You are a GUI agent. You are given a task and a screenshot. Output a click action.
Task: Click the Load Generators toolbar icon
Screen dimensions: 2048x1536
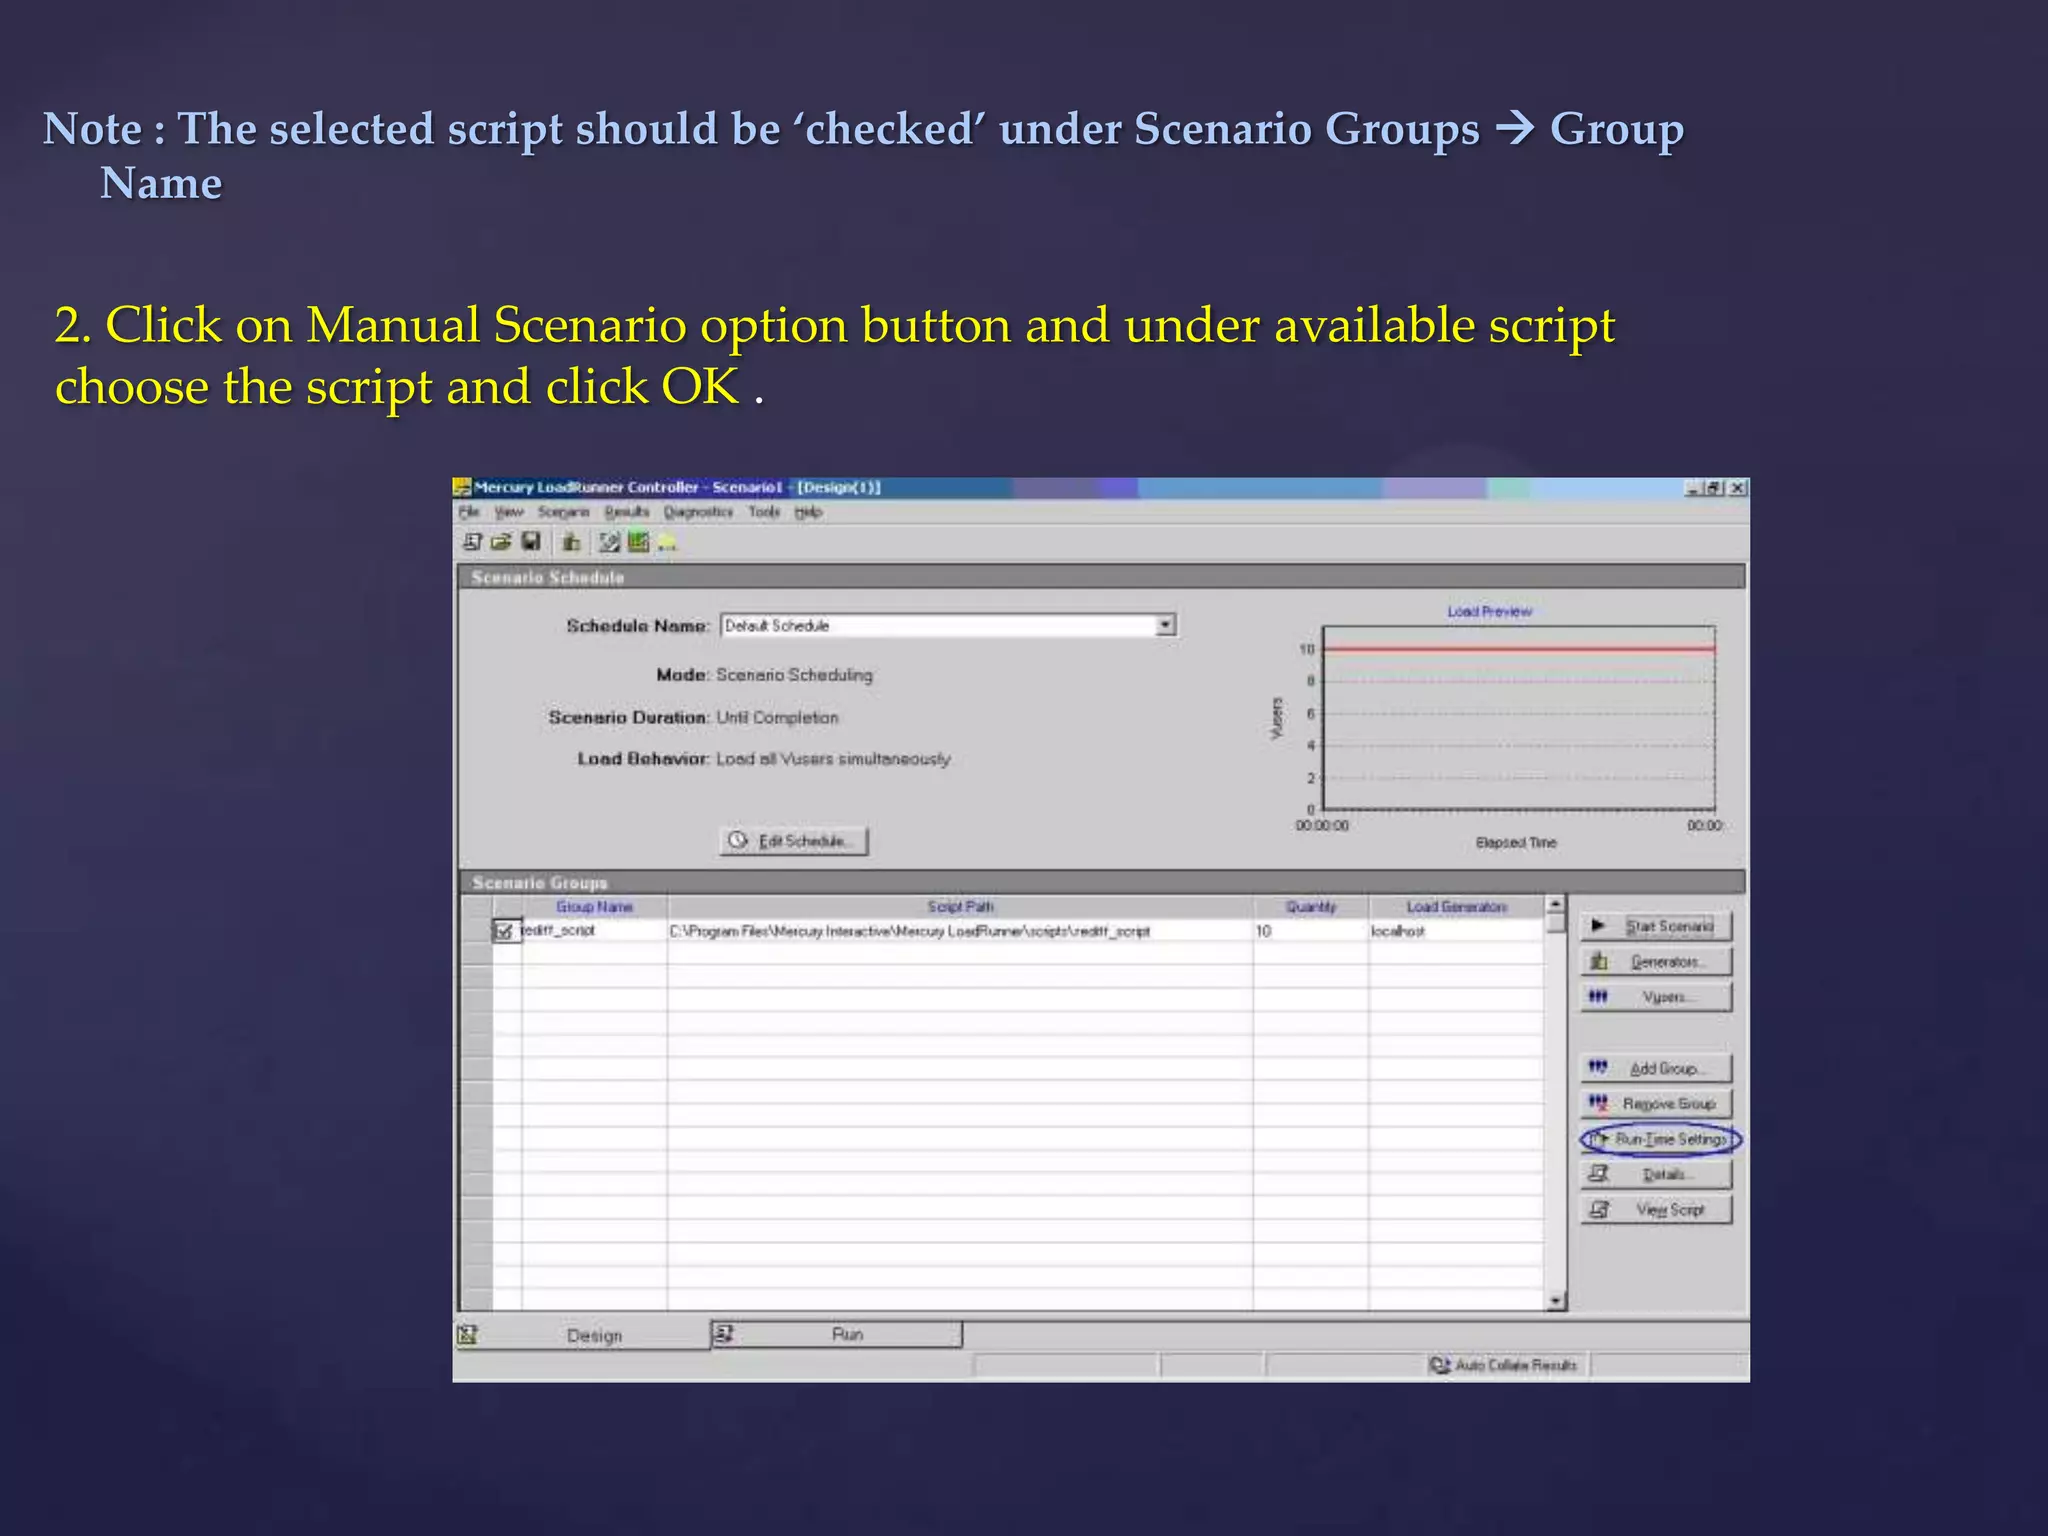tap(571, 542)
